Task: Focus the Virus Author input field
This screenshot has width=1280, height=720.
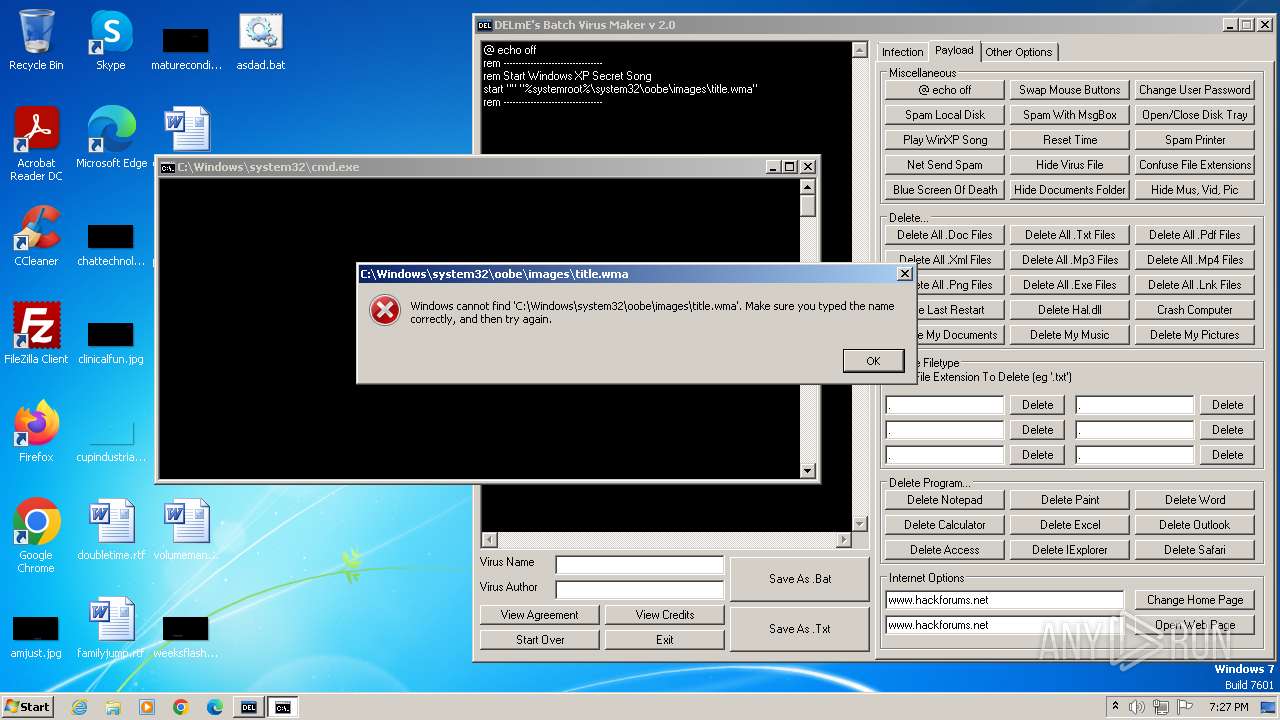Action: click(640, 590)
